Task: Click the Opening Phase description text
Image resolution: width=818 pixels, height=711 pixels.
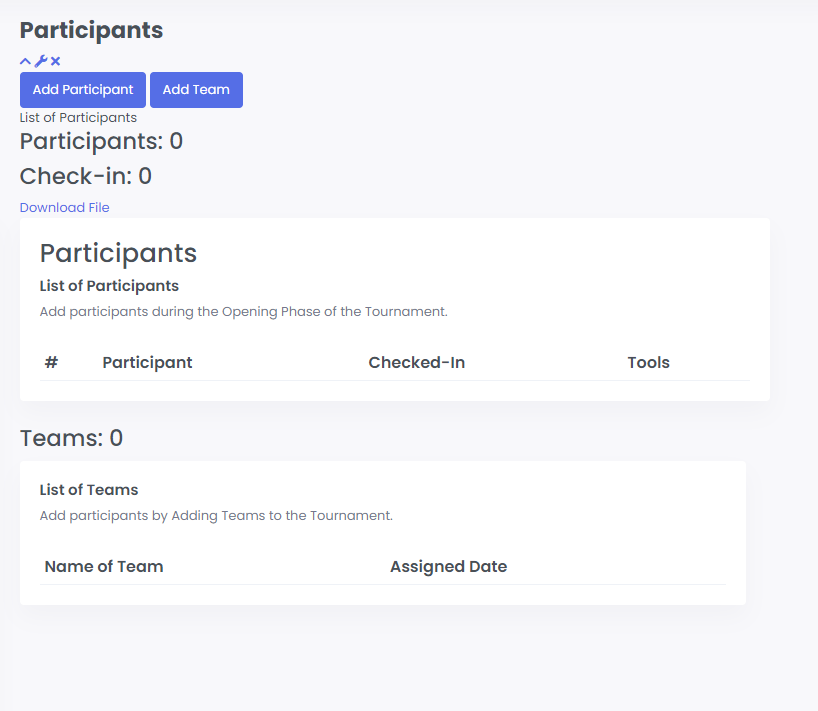Action: click(x=243, y=311)
